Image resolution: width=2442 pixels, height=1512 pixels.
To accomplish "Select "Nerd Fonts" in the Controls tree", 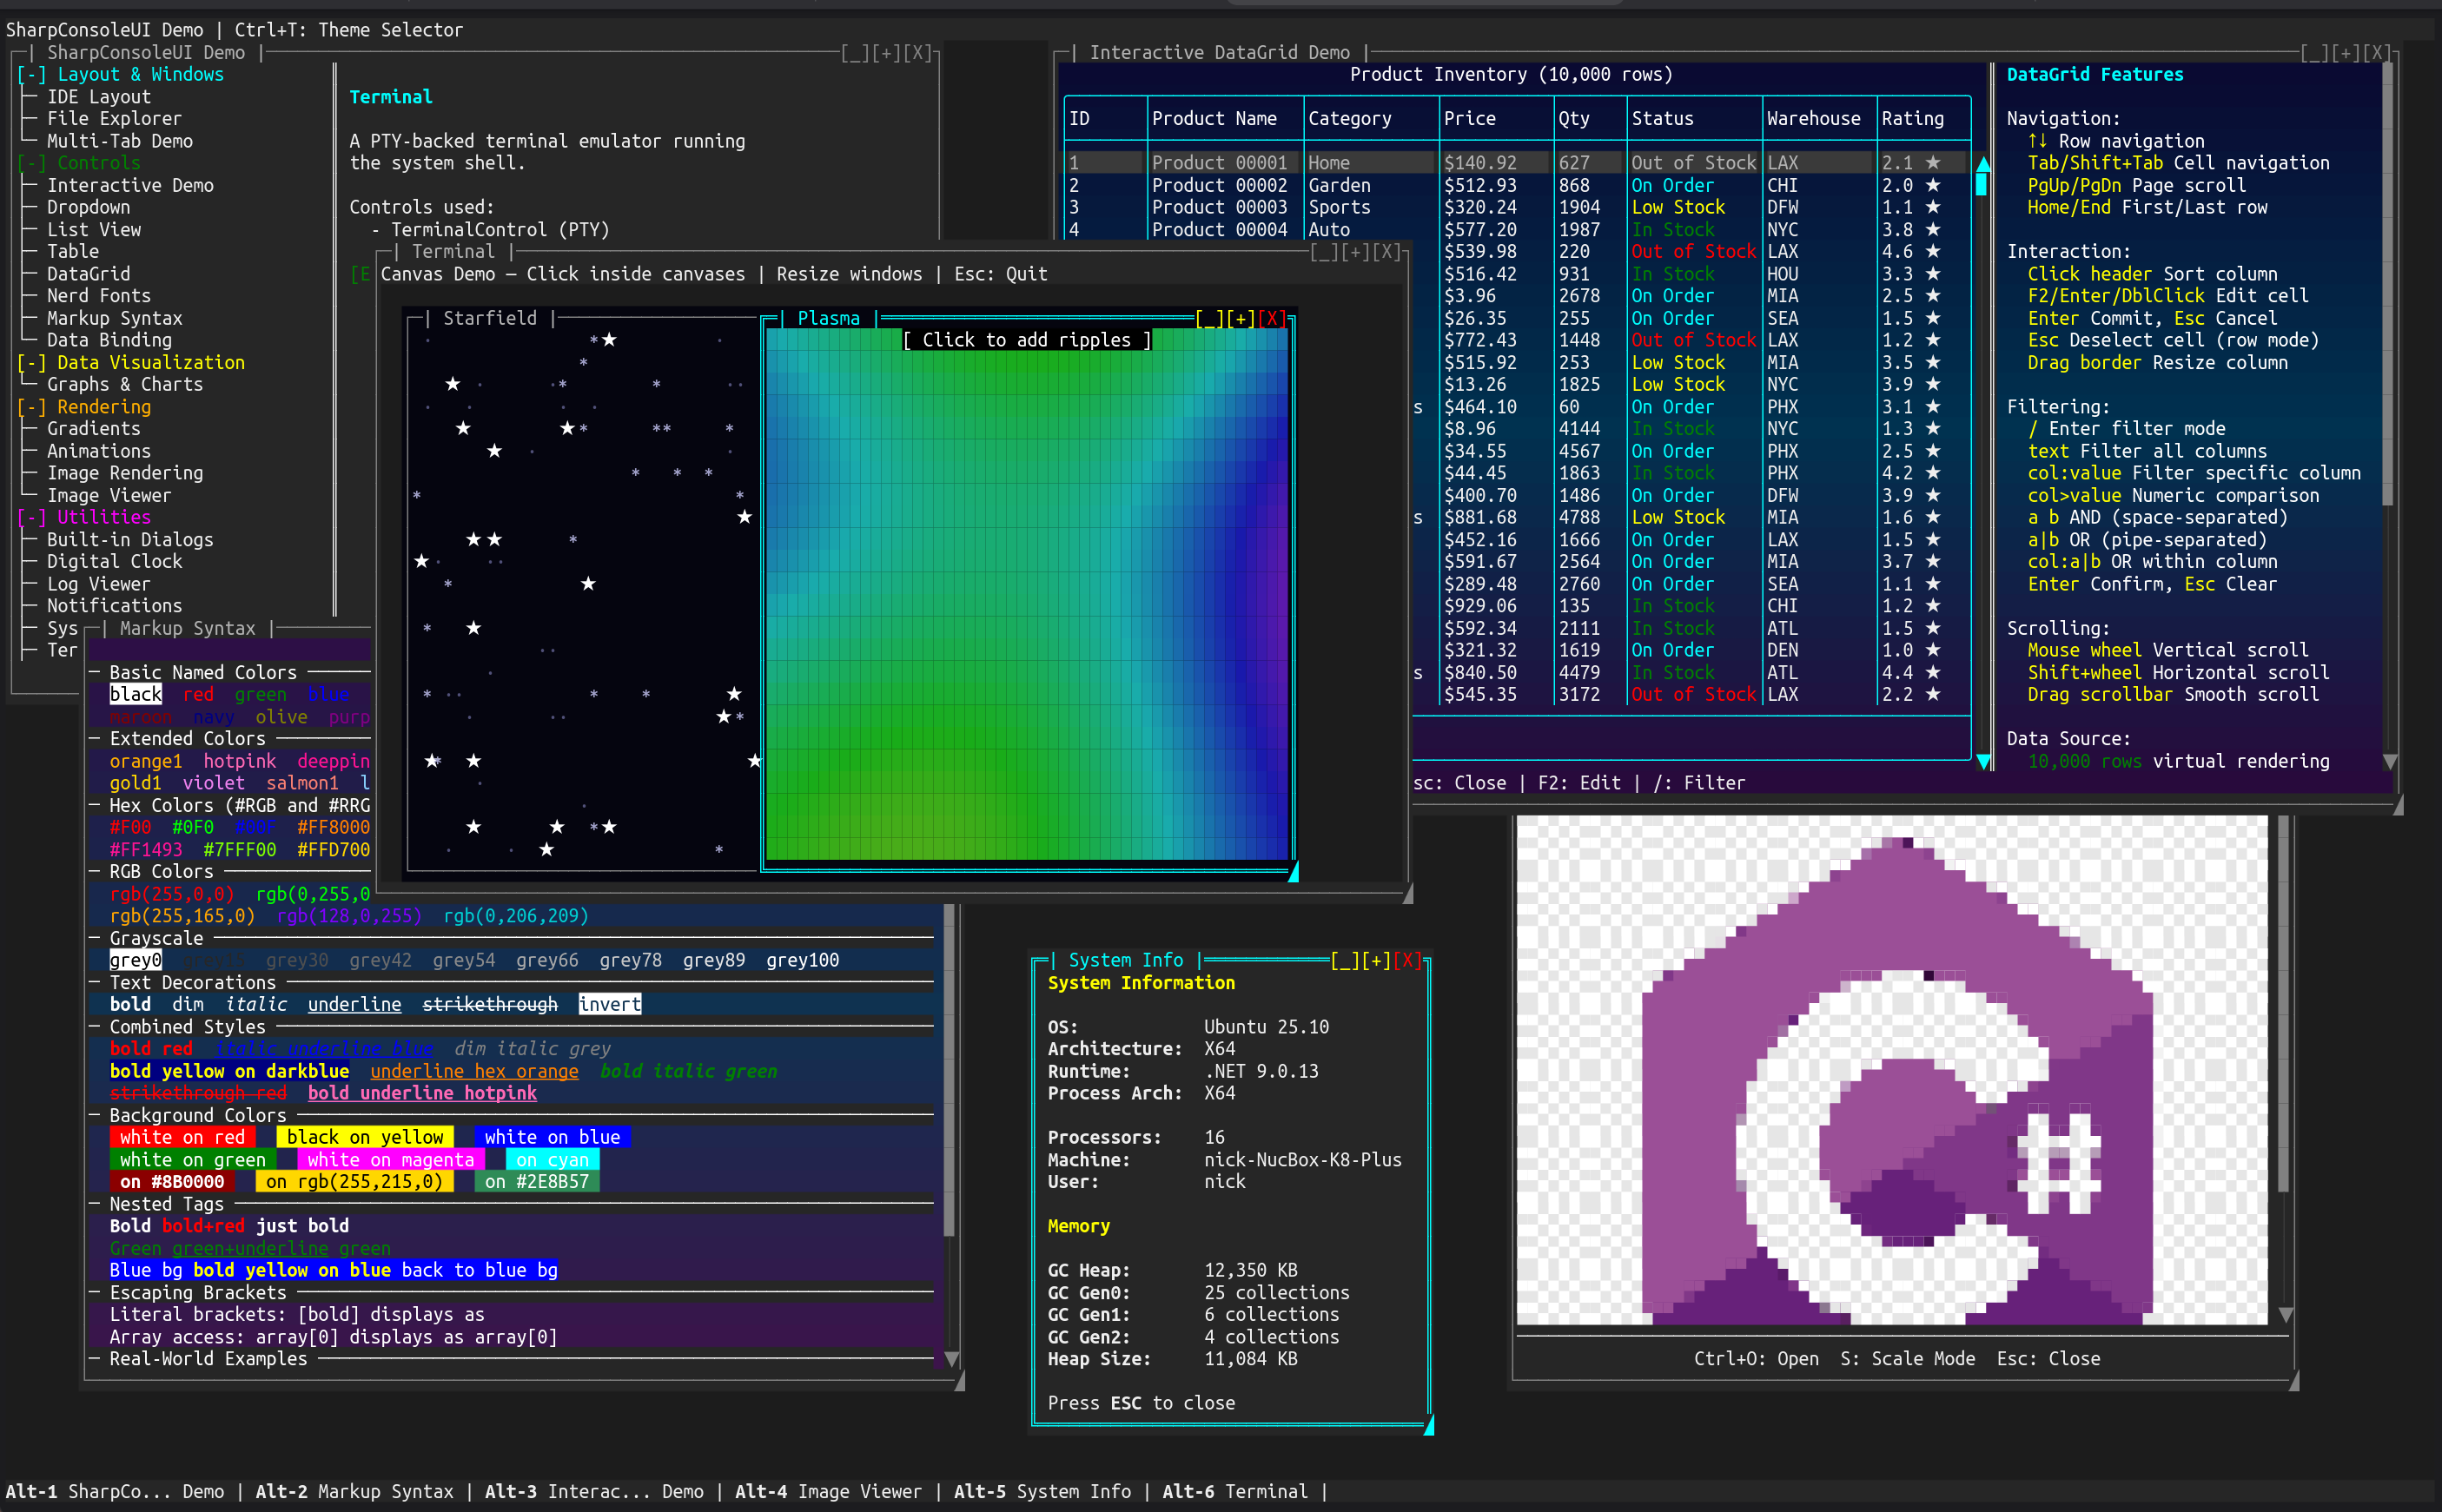I will pos(98,295).
